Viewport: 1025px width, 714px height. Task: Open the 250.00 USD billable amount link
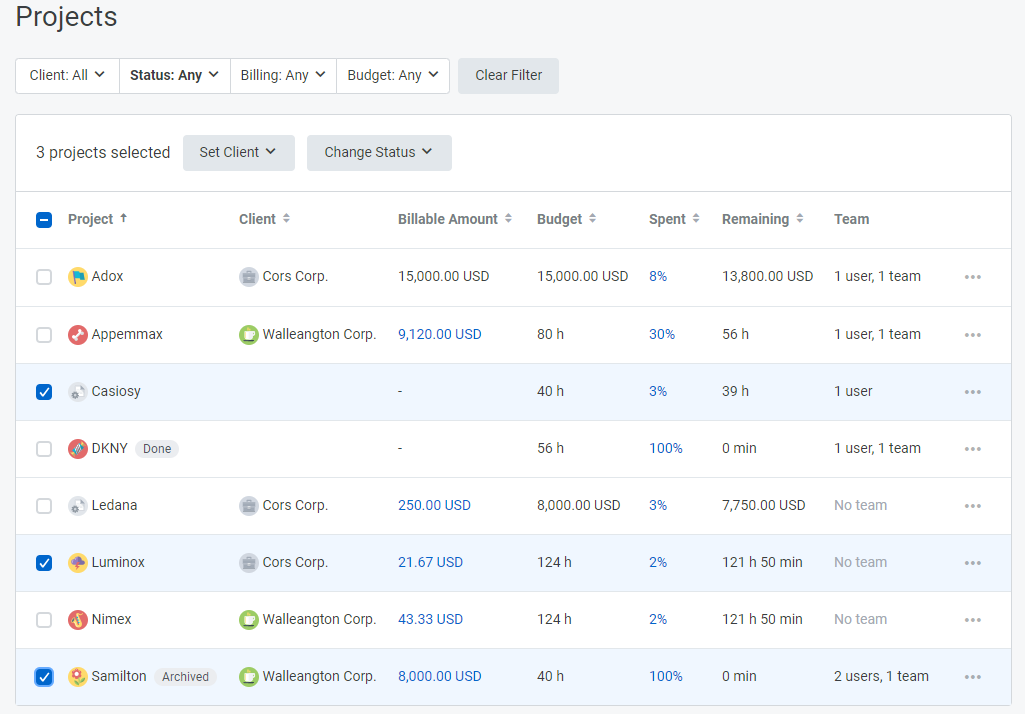click(x=434, y=505)
